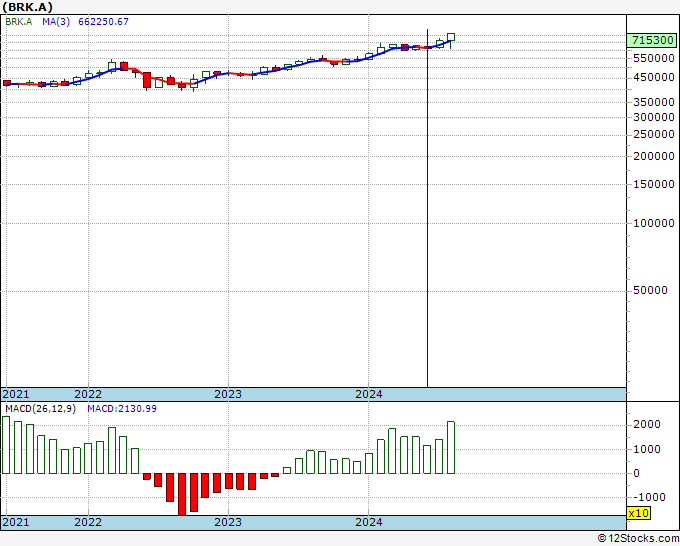Select the moving average value 662250.67

103,22
